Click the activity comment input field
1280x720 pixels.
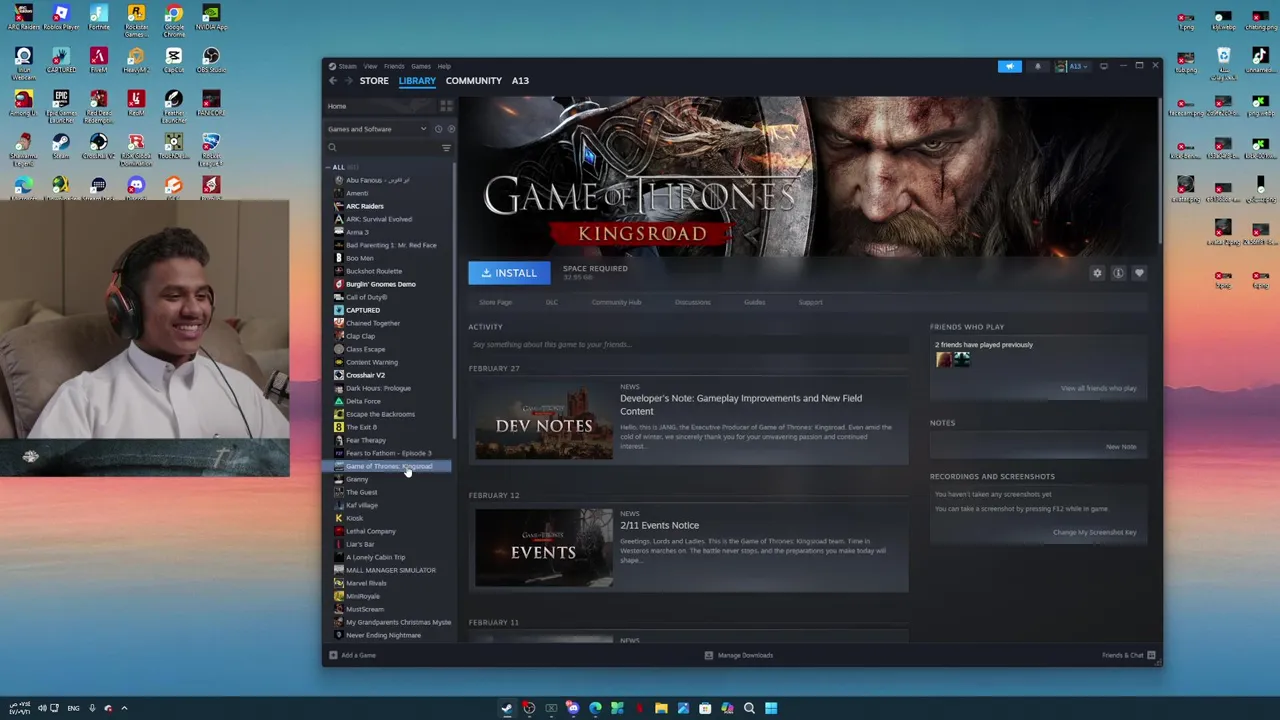point(688,345)
